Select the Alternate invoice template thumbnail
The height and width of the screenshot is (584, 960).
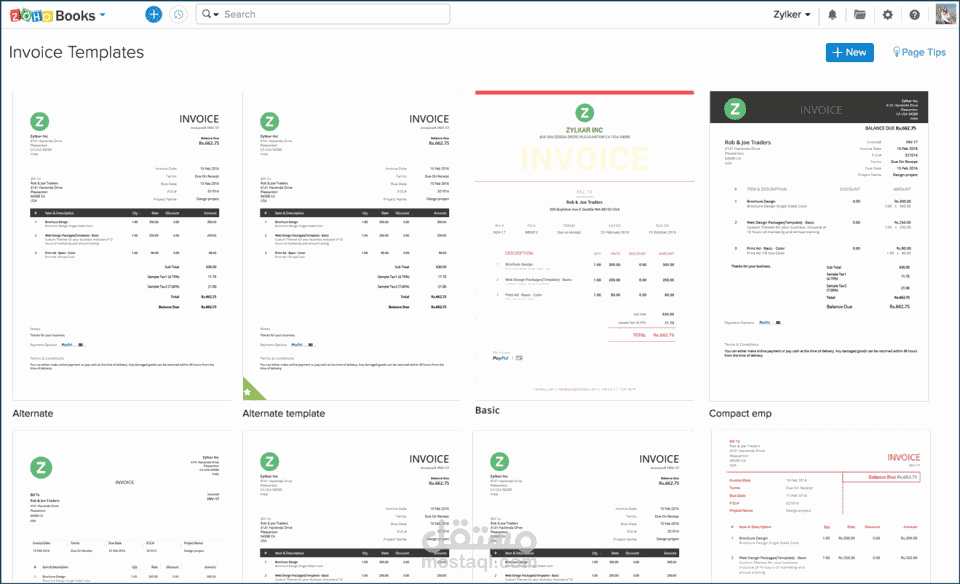pos(122,245)
